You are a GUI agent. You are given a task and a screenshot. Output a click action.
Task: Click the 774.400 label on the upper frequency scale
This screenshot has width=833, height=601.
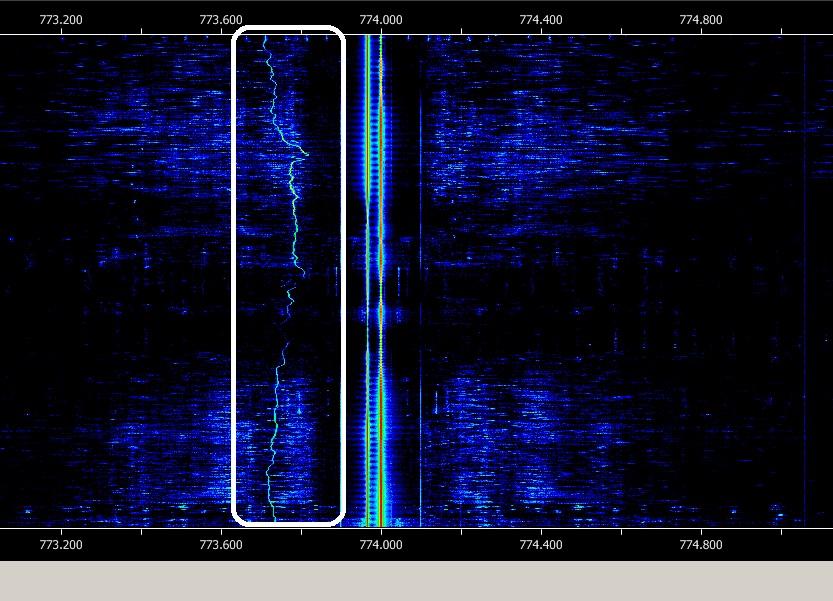pyautogui.click(x=541, y=20)
